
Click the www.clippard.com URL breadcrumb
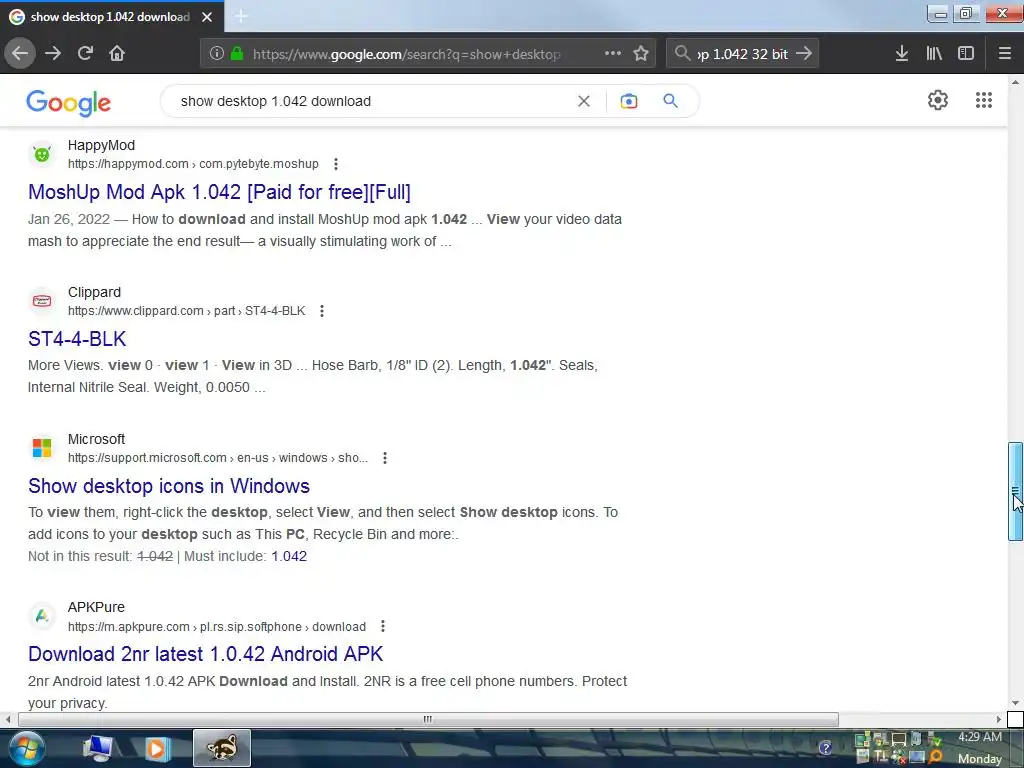187,311
